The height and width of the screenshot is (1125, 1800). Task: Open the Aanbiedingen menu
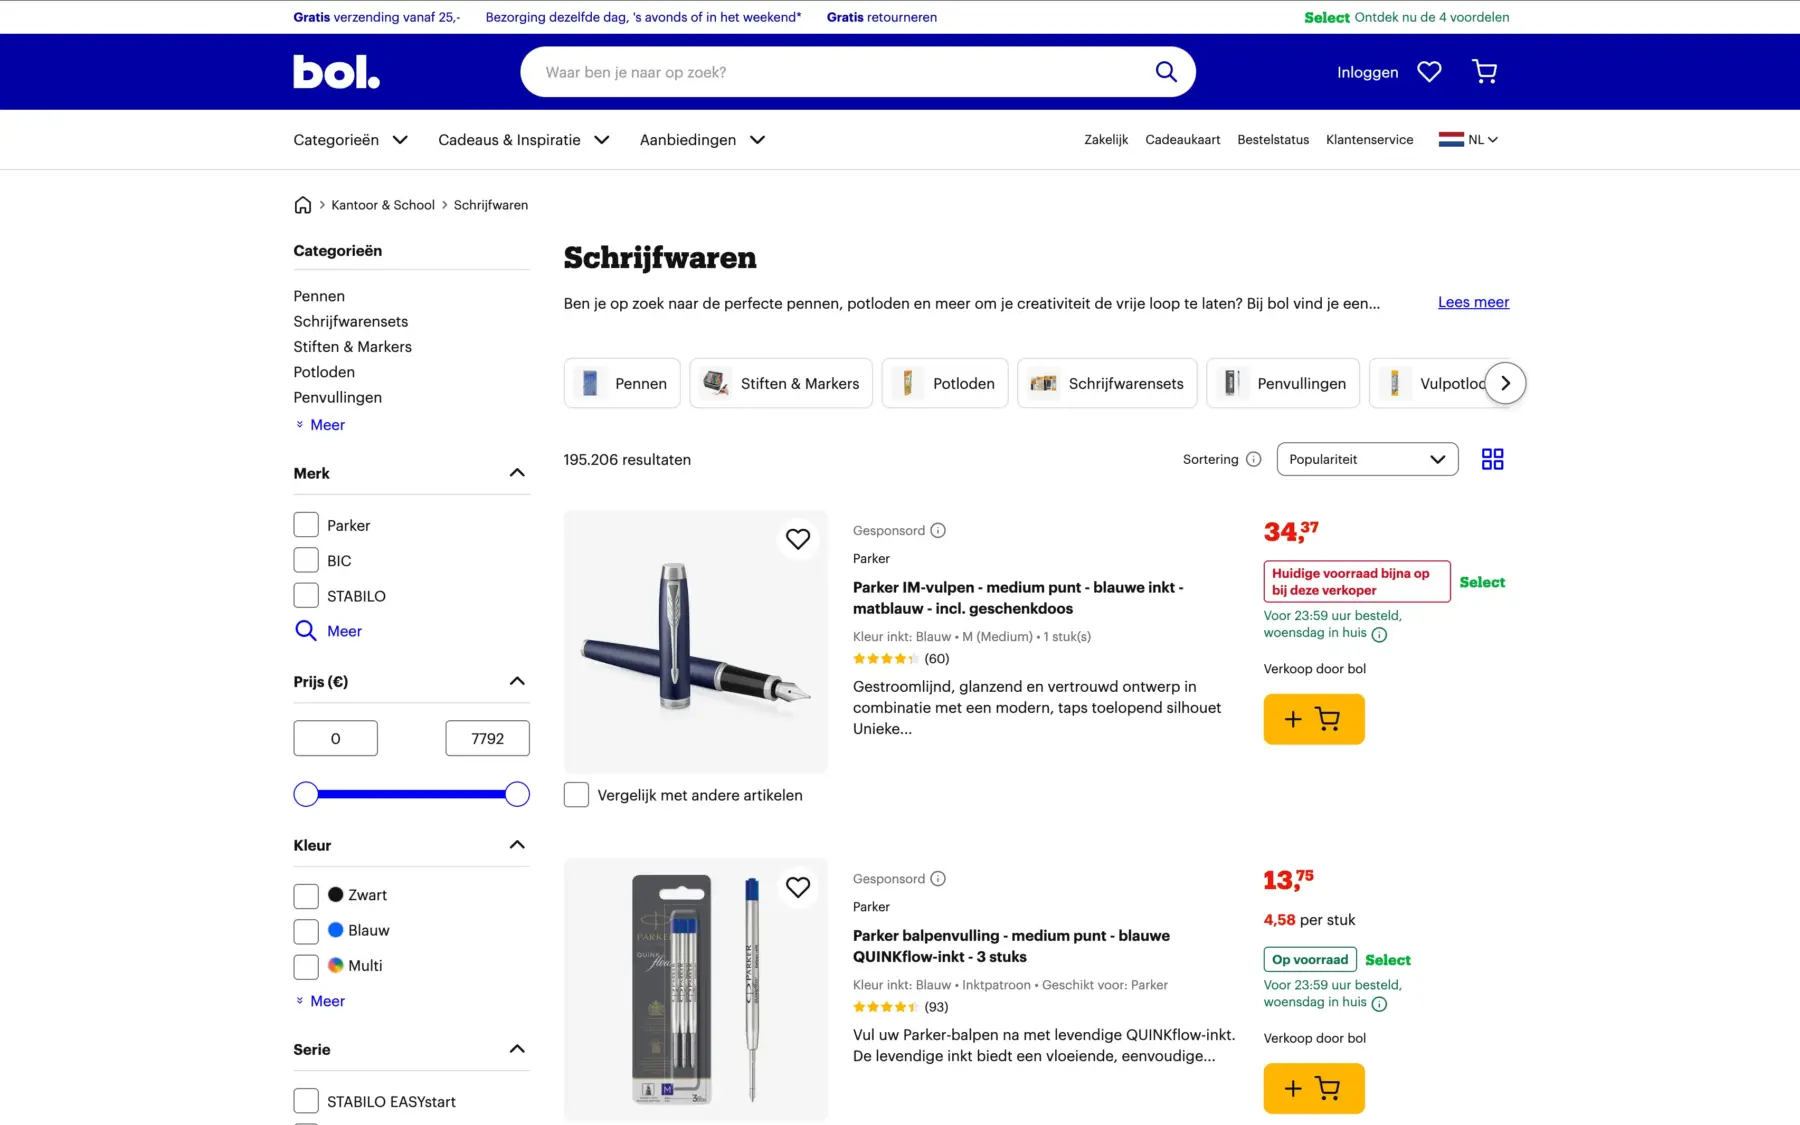point(702,140)
